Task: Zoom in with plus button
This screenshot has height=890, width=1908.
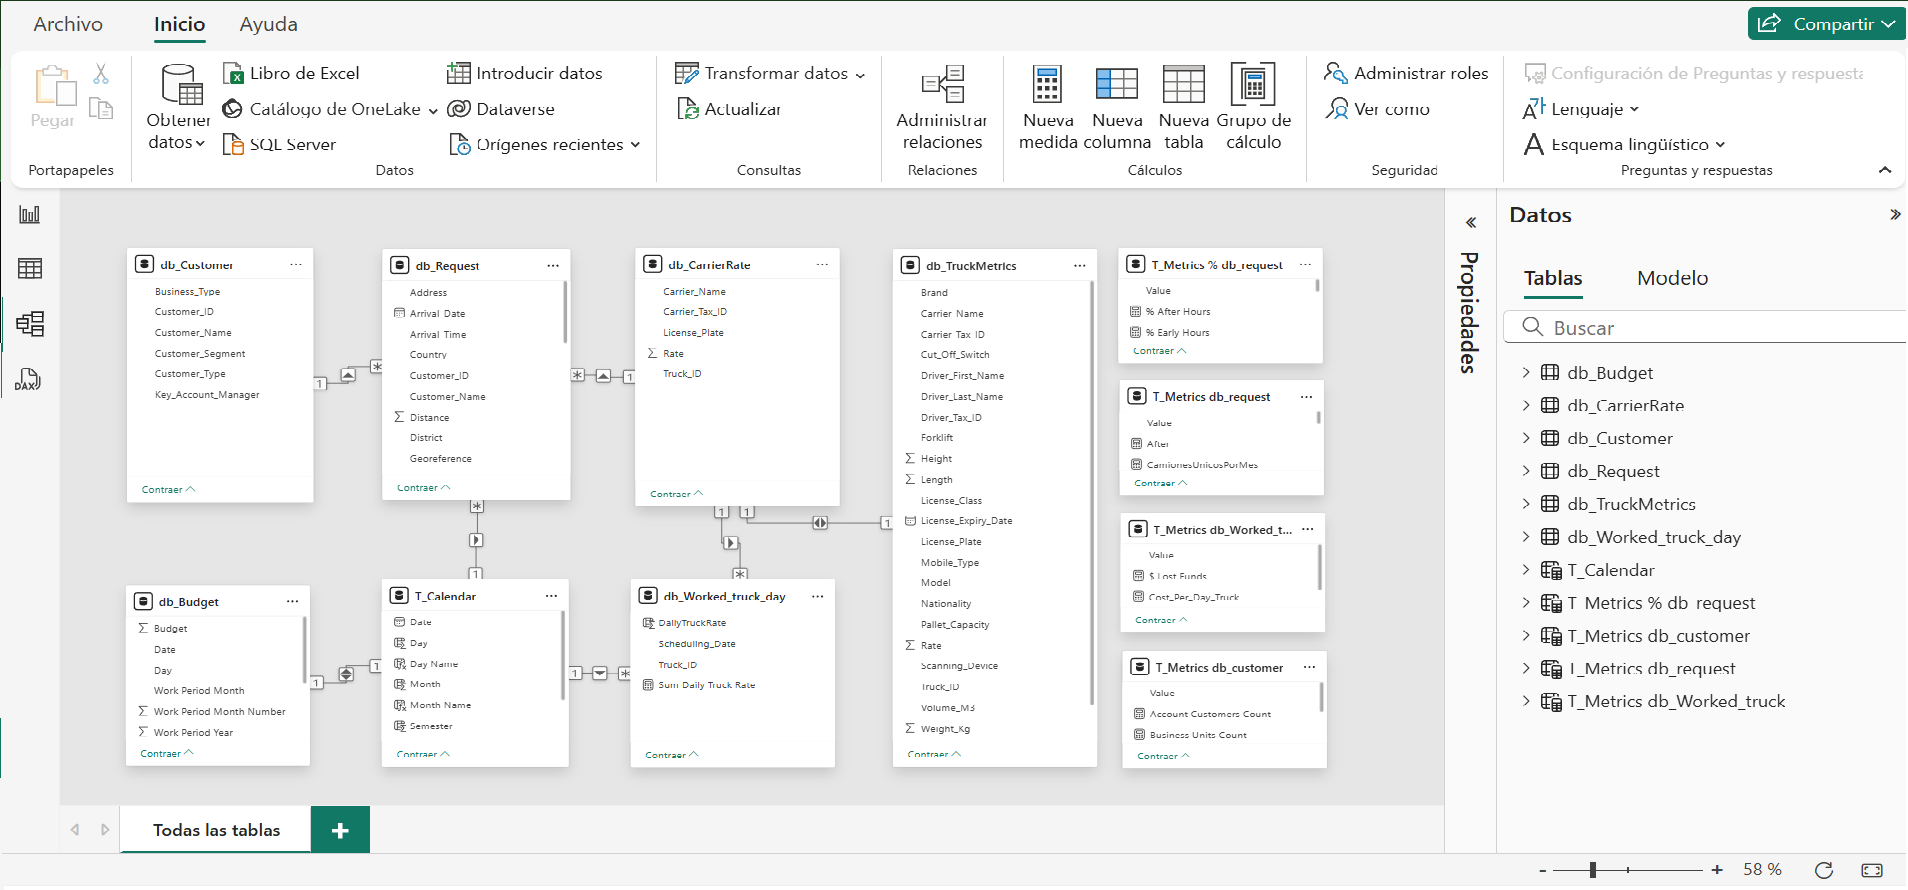Action: 1717,870
